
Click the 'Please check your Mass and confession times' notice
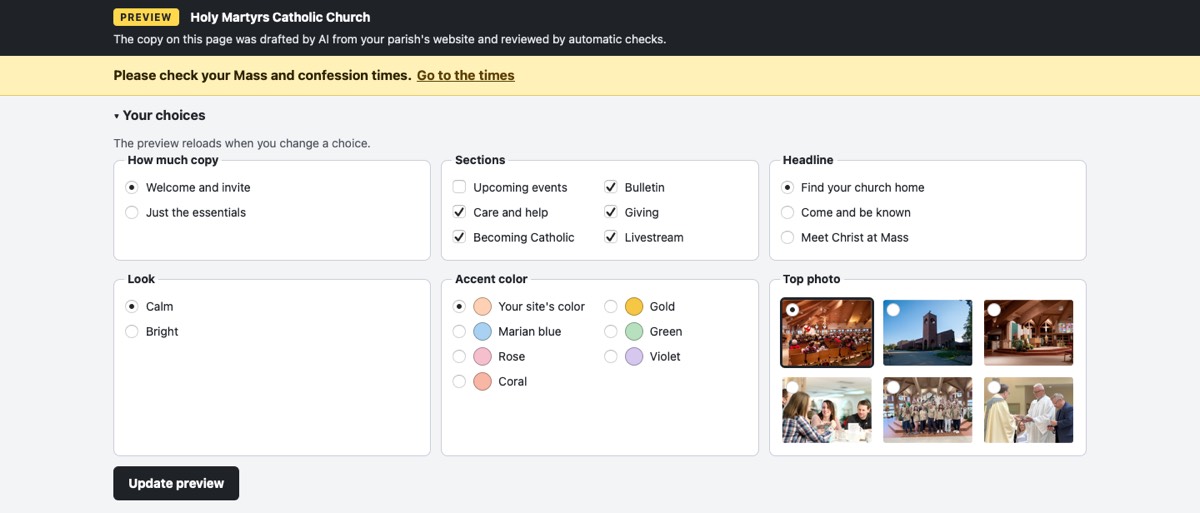262,75
